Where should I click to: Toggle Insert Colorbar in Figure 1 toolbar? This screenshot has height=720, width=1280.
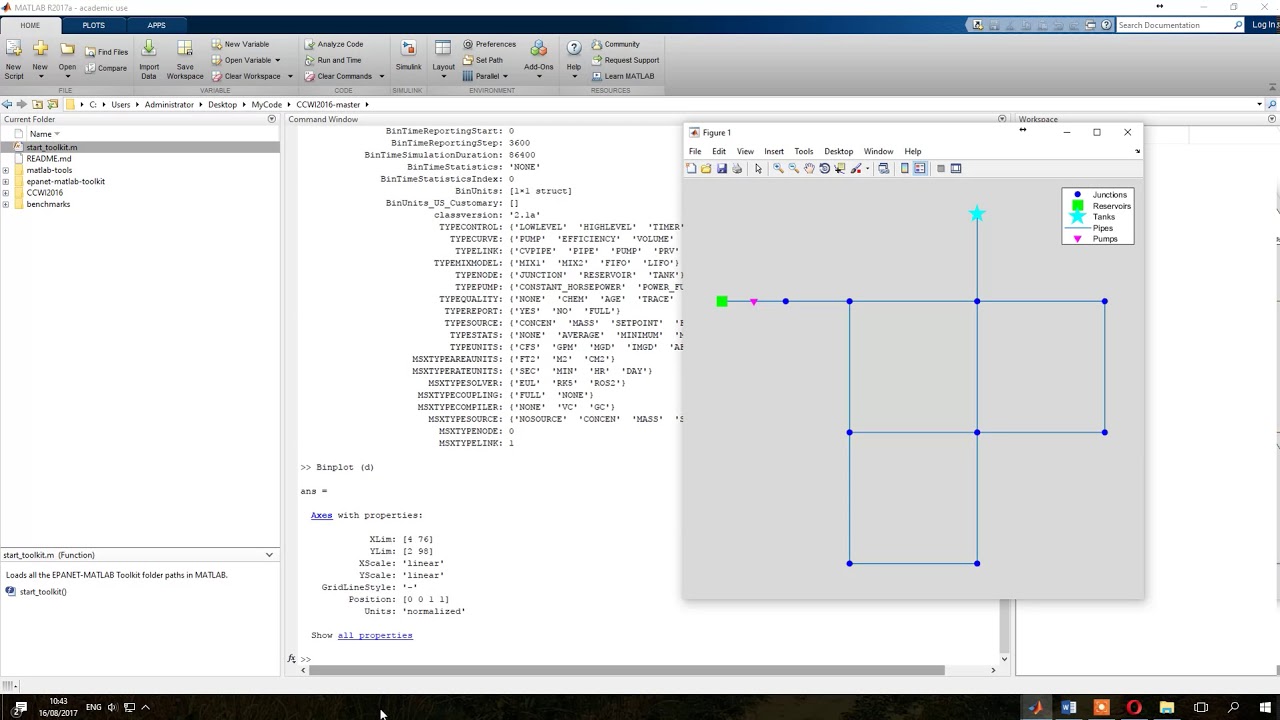click(905, 168)
